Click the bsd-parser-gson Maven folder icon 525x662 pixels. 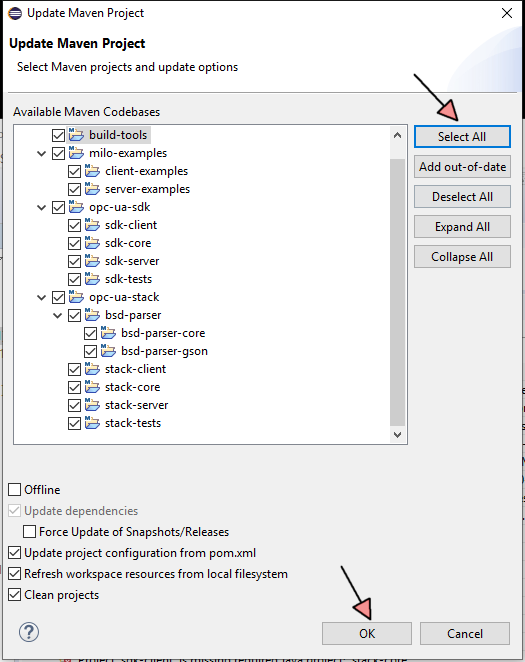(108, 350)
